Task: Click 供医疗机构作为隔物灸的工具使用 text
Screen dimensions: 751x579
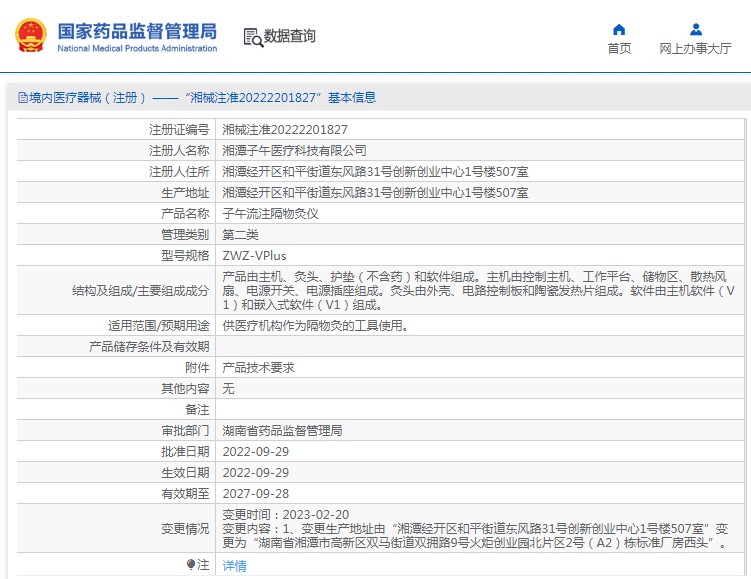Action: click(315, 326)
